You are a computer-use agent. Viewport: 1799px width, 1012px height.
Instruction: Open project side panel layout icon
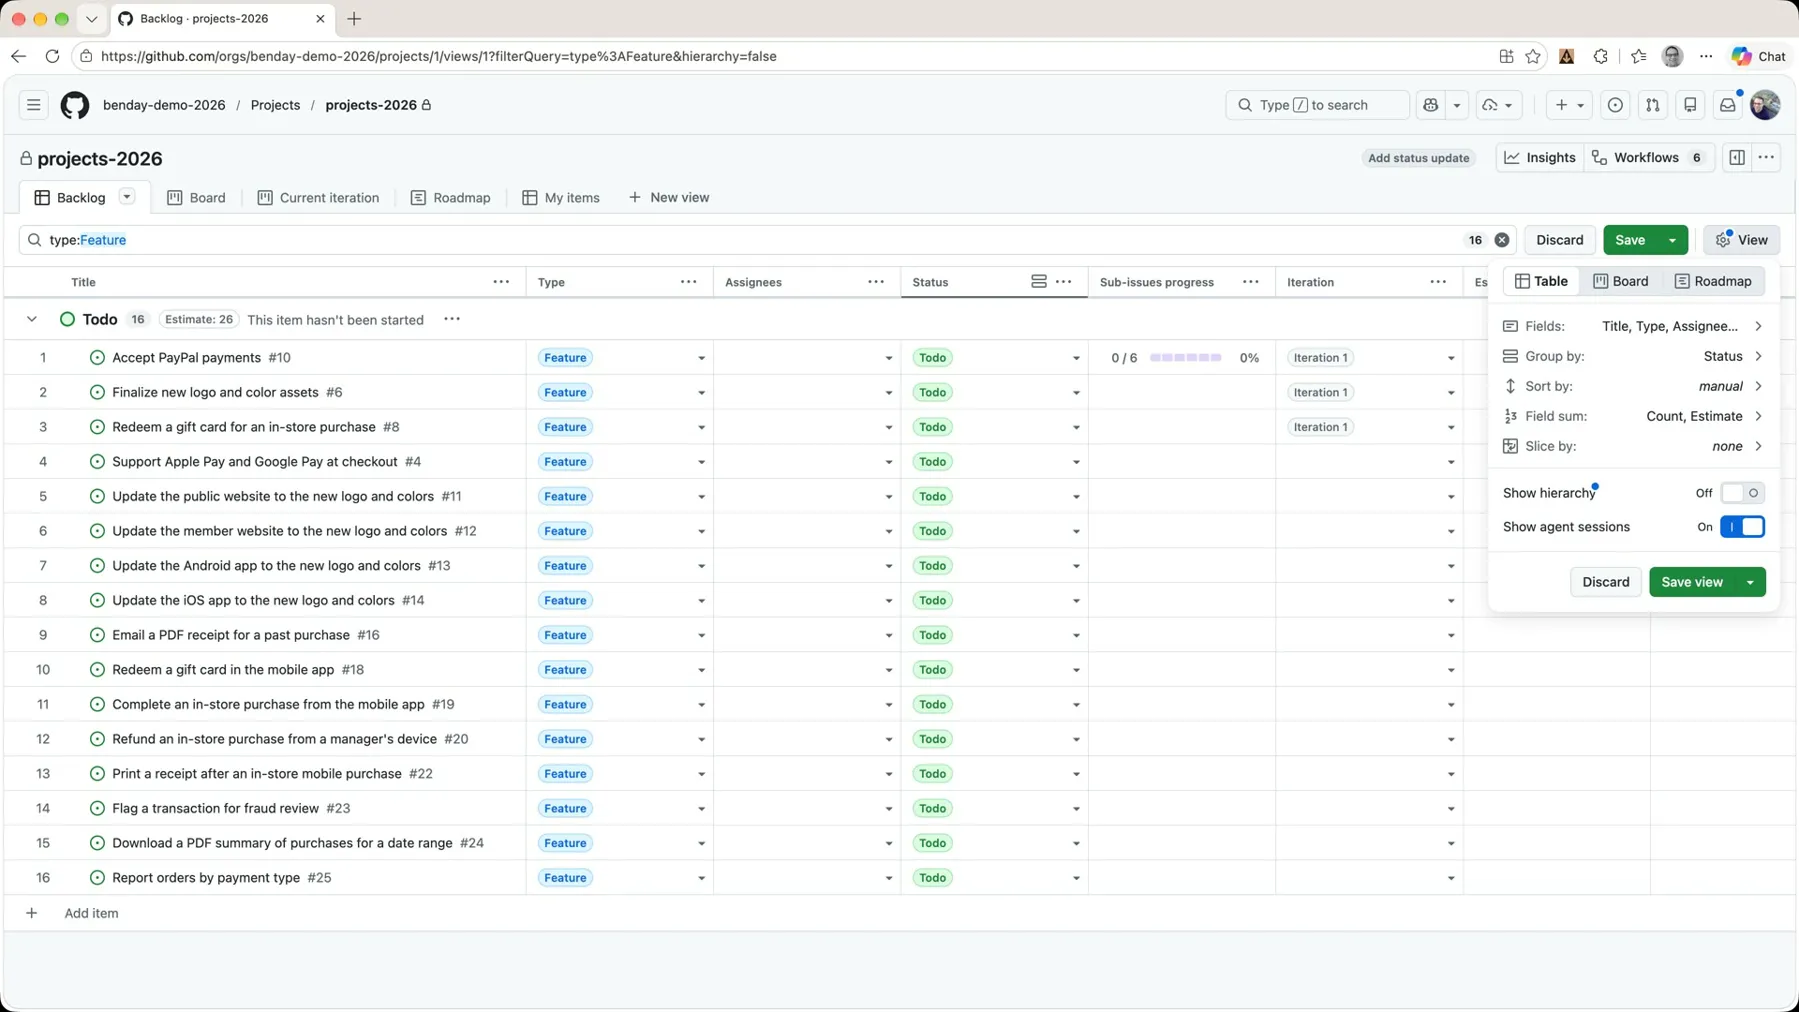(x=1737, y=158)
